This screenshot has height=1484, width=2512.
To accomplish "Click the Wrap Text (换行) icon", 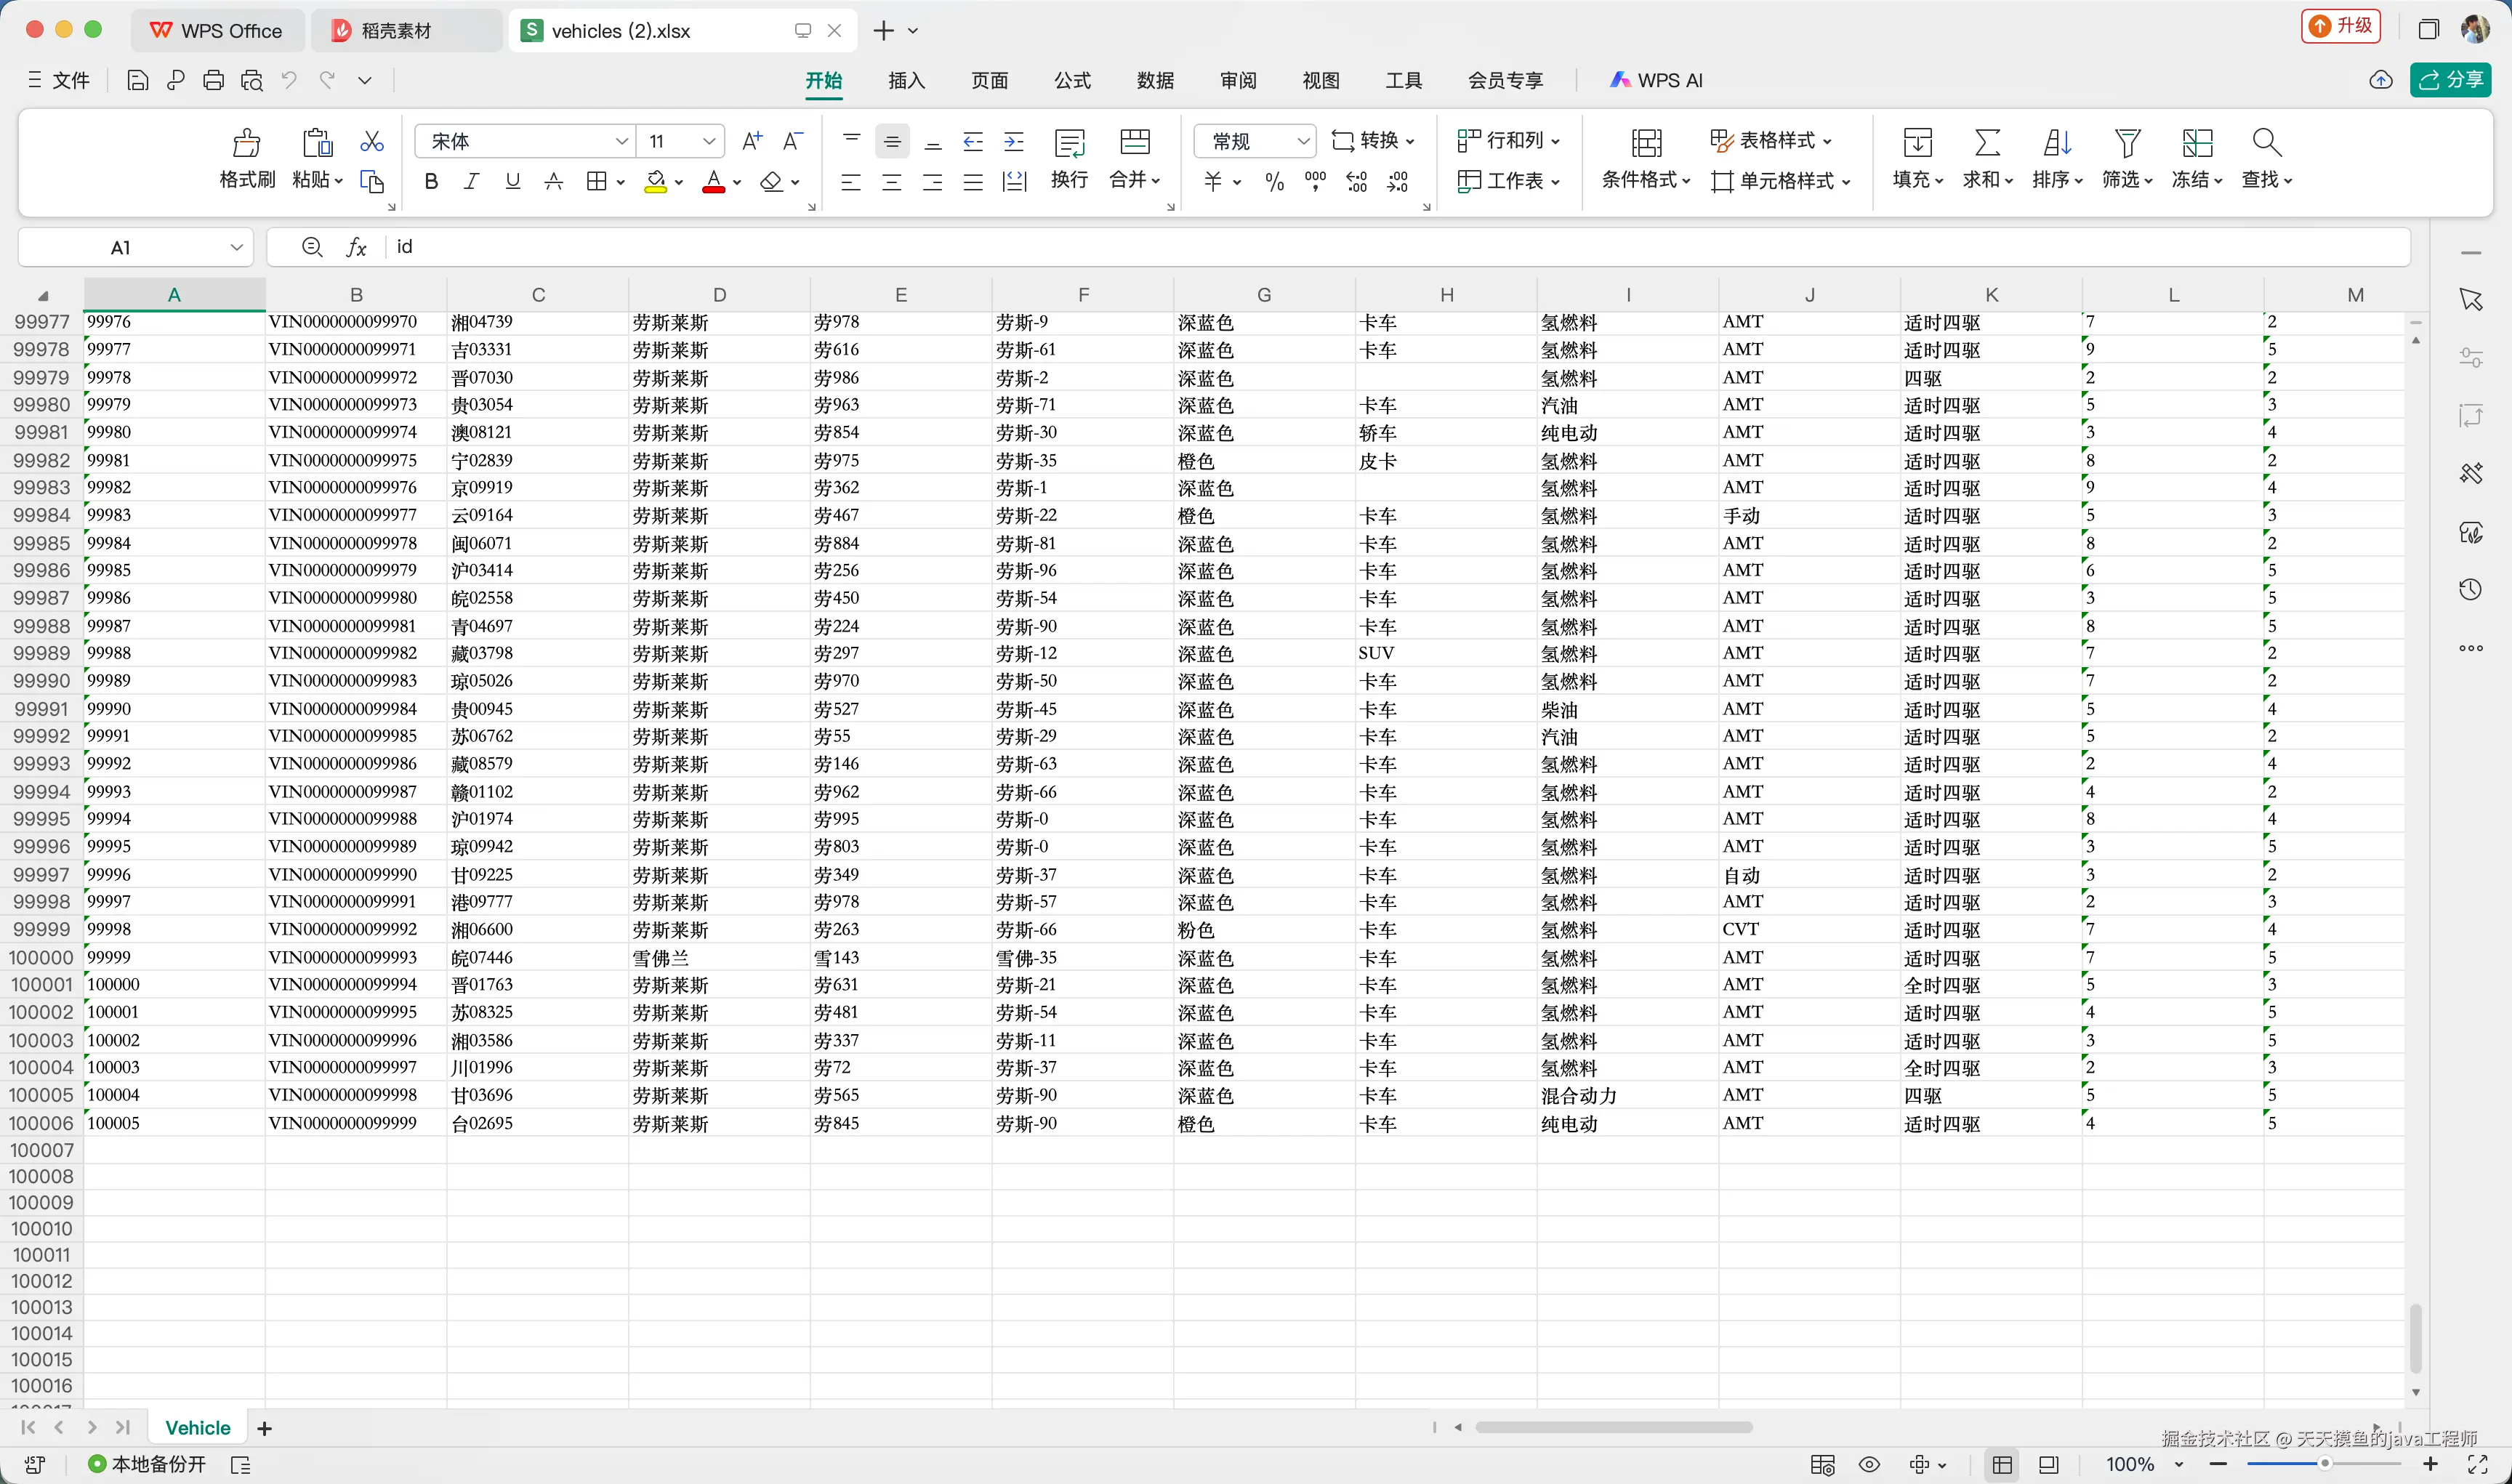I will coord(1069,144).
